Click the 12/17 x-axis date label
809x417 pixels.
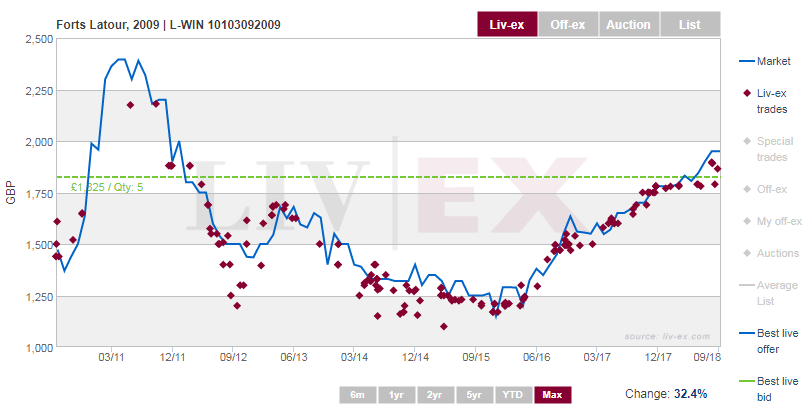click(658, 357)
